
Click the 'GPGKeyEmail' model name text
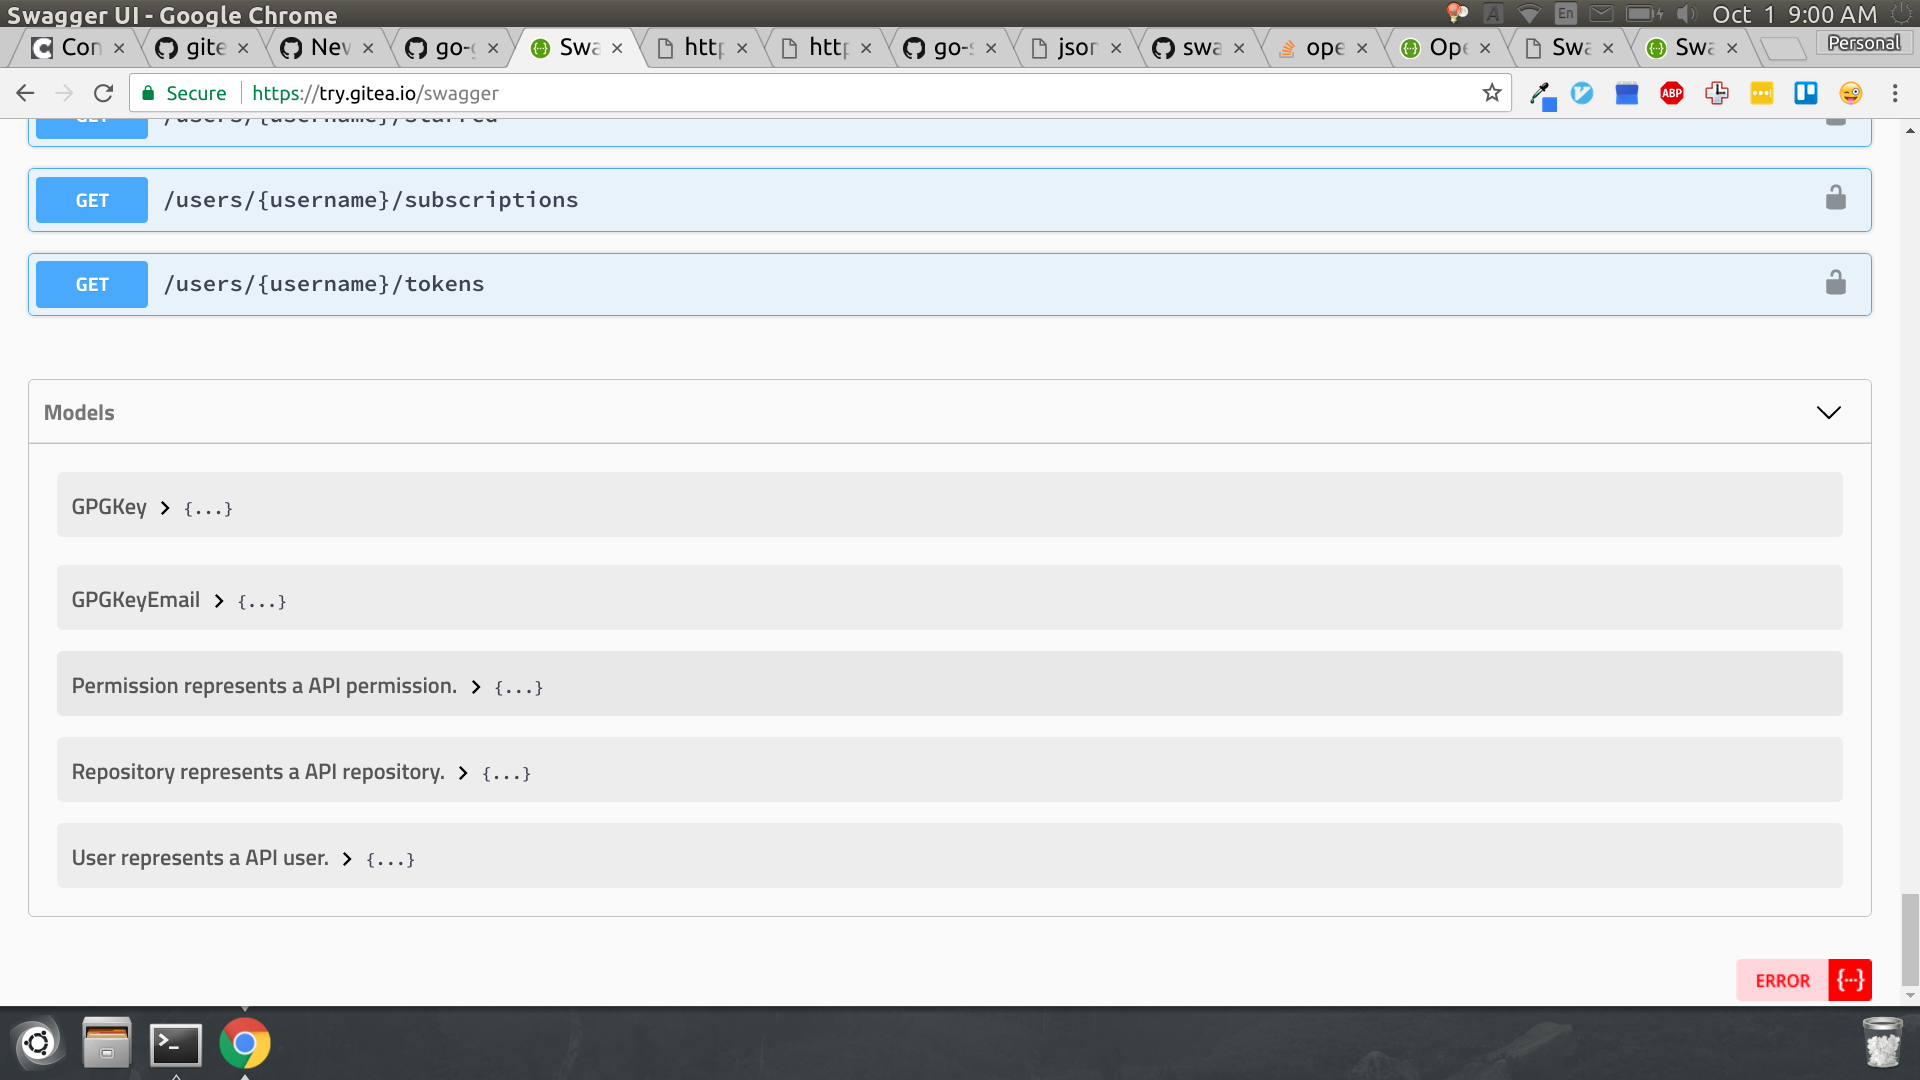click(x=136, y=600)
